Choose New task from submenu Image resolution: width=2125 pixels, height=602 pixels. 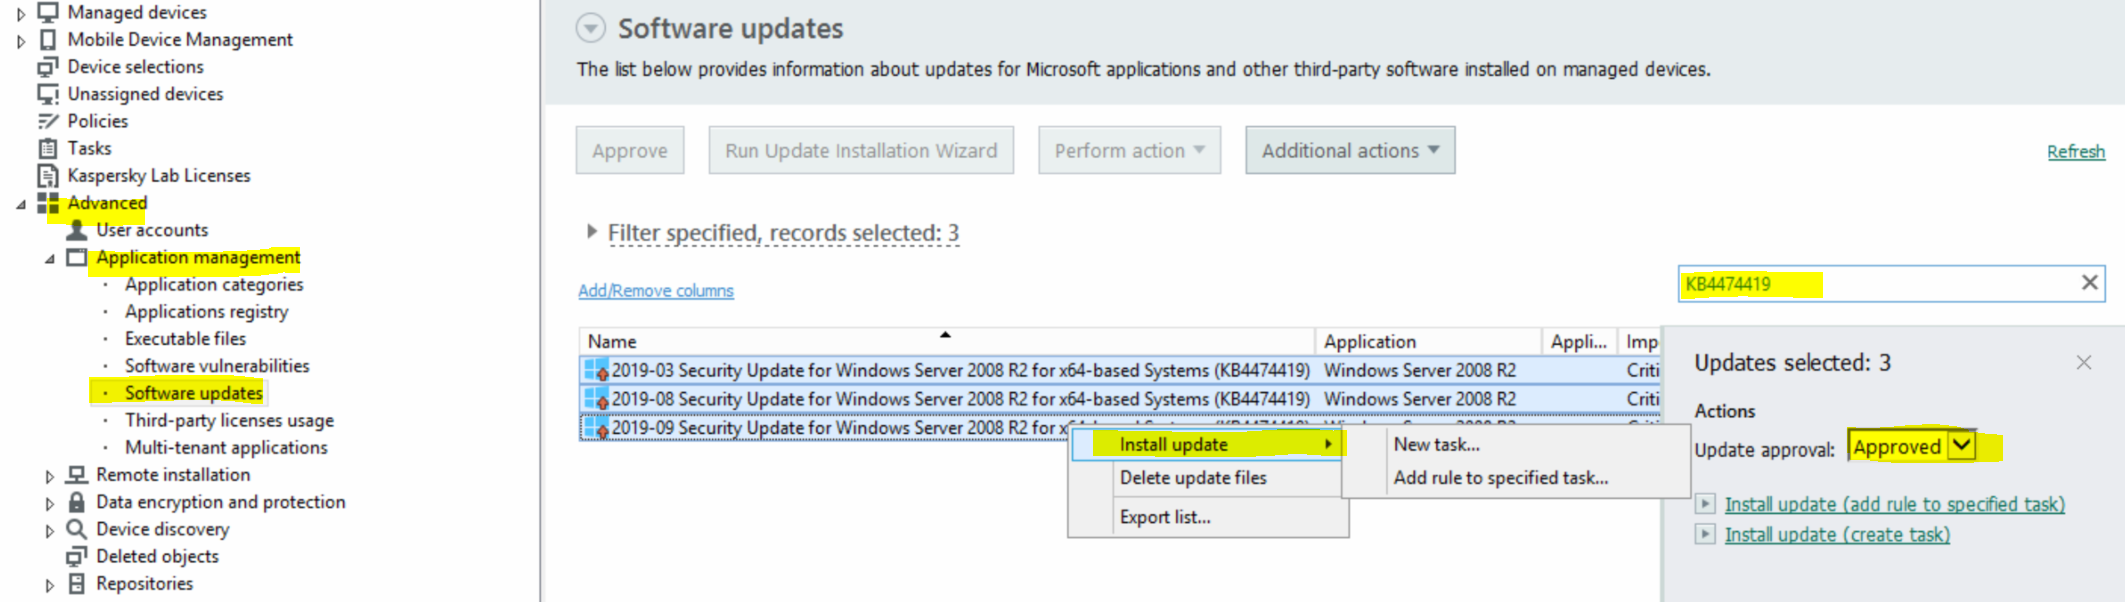1436,445
